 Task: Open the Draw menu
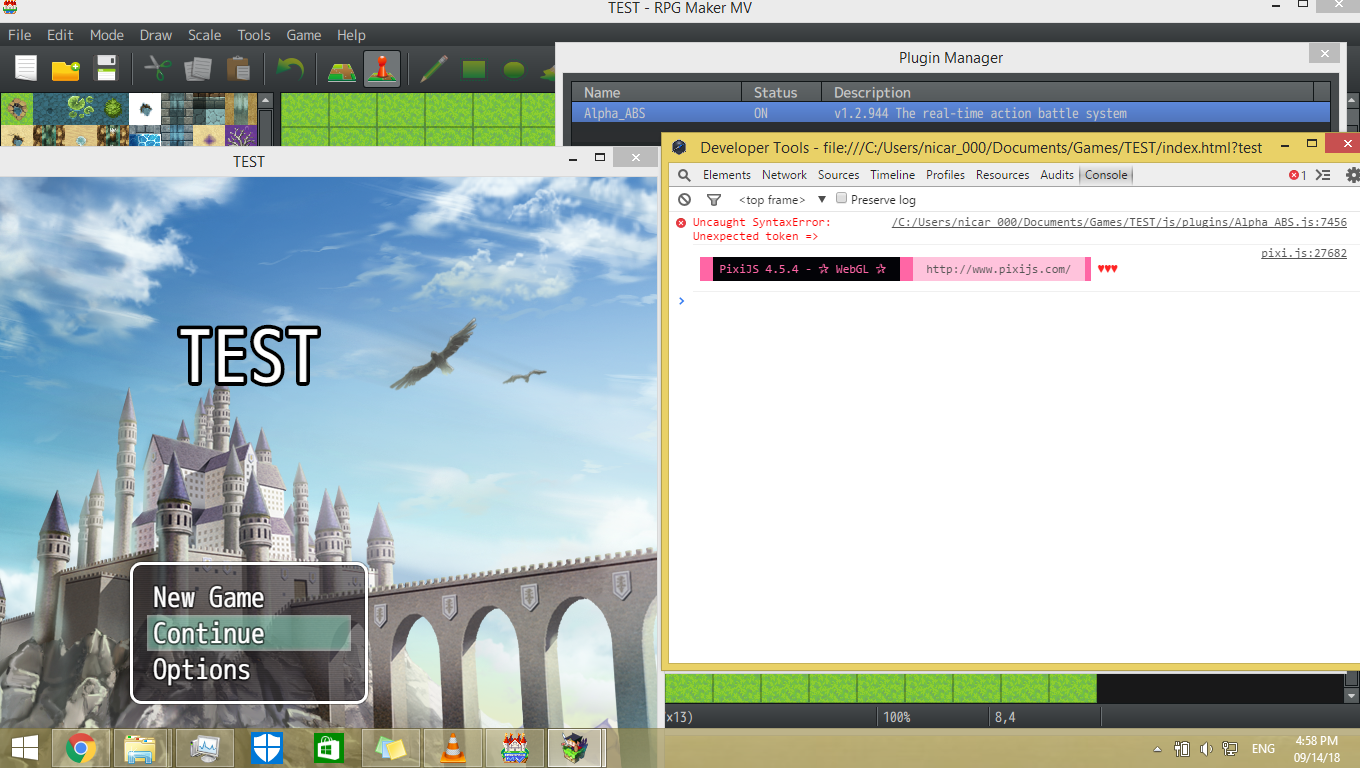click(156, 35)
